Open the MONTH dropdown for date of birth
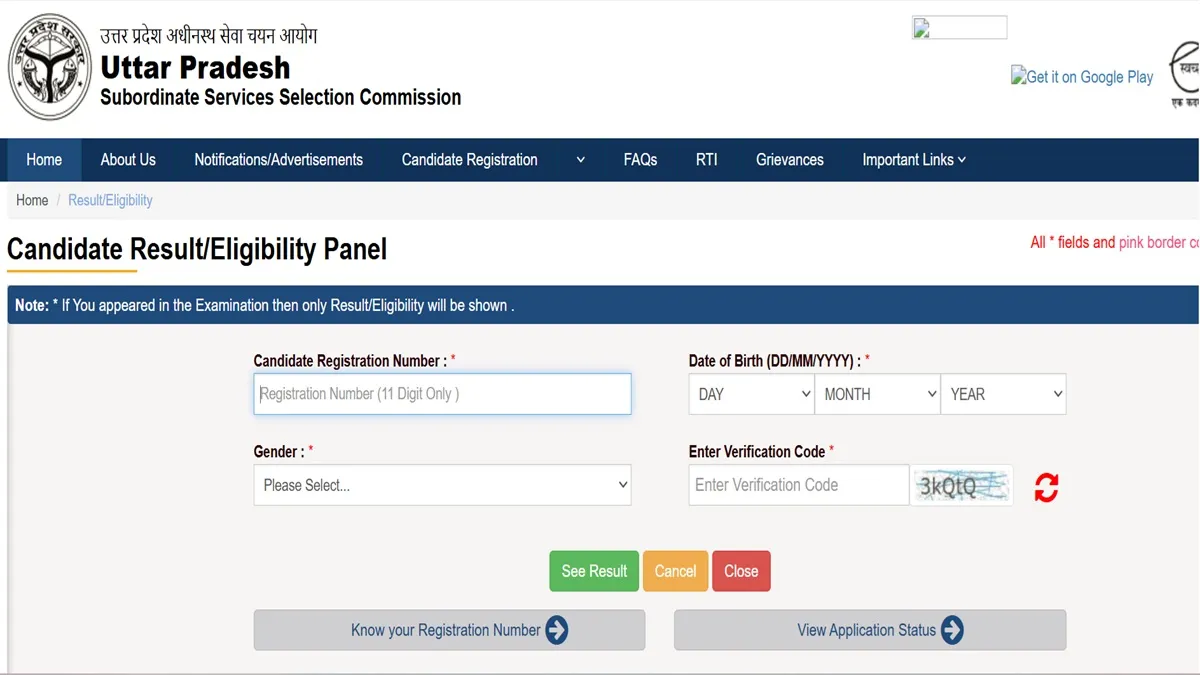Screen dimensions: 1200x675 (877, 394)
